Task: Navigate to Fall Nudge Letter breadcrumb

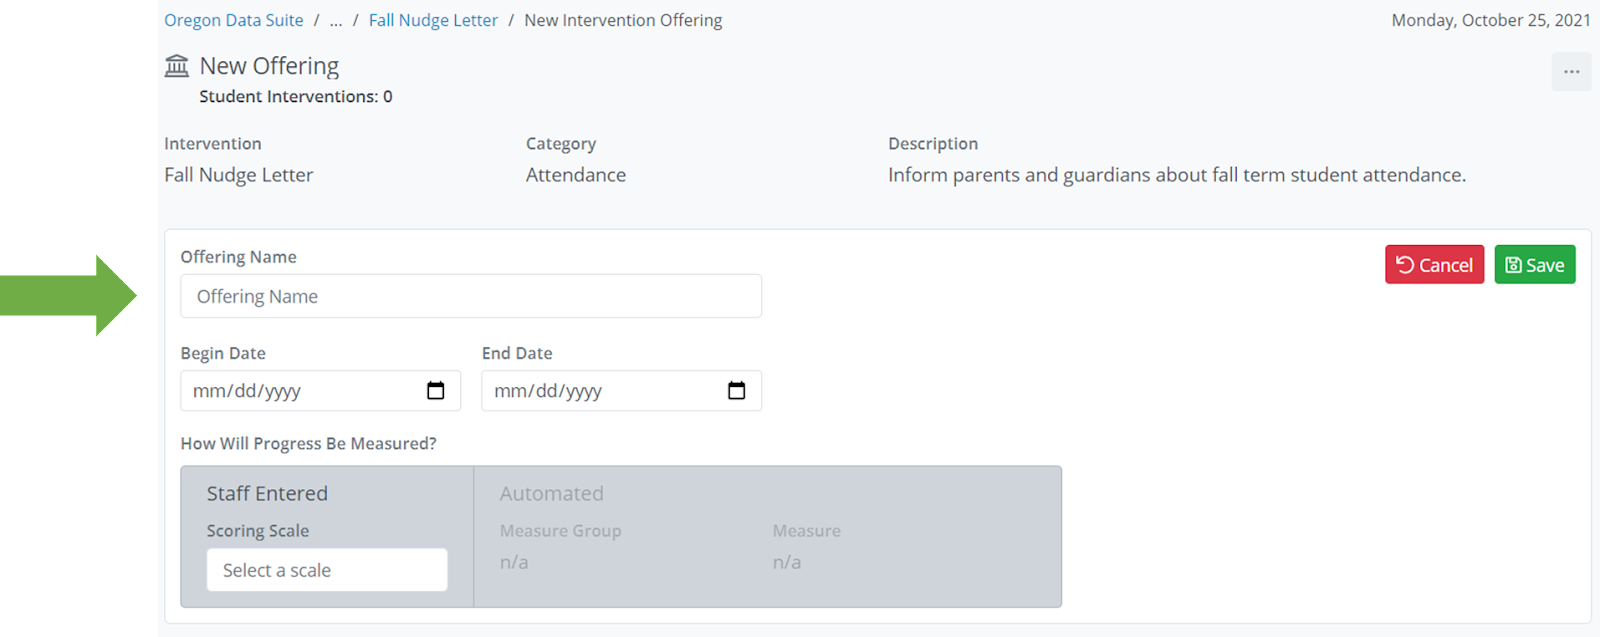Action: coord(433,20)
